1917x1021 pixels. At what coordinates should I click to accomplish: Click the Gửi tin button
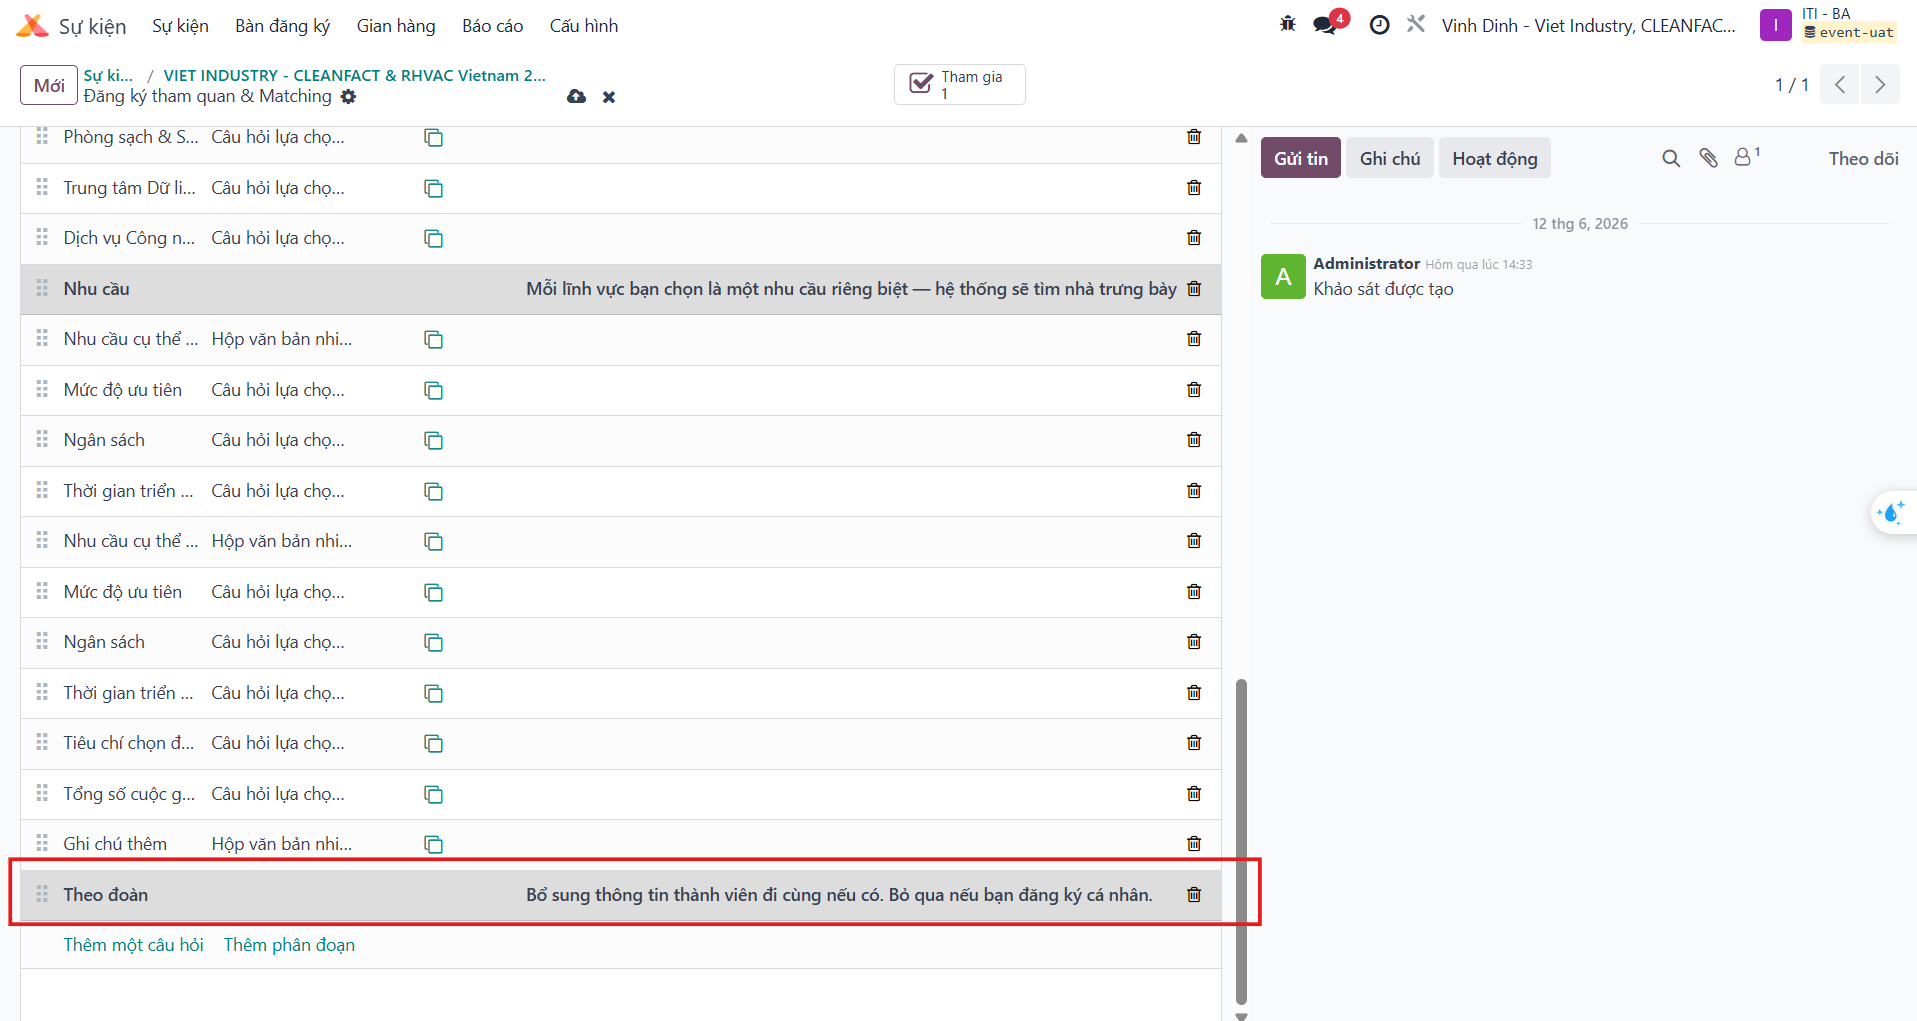pos(1301,158)
